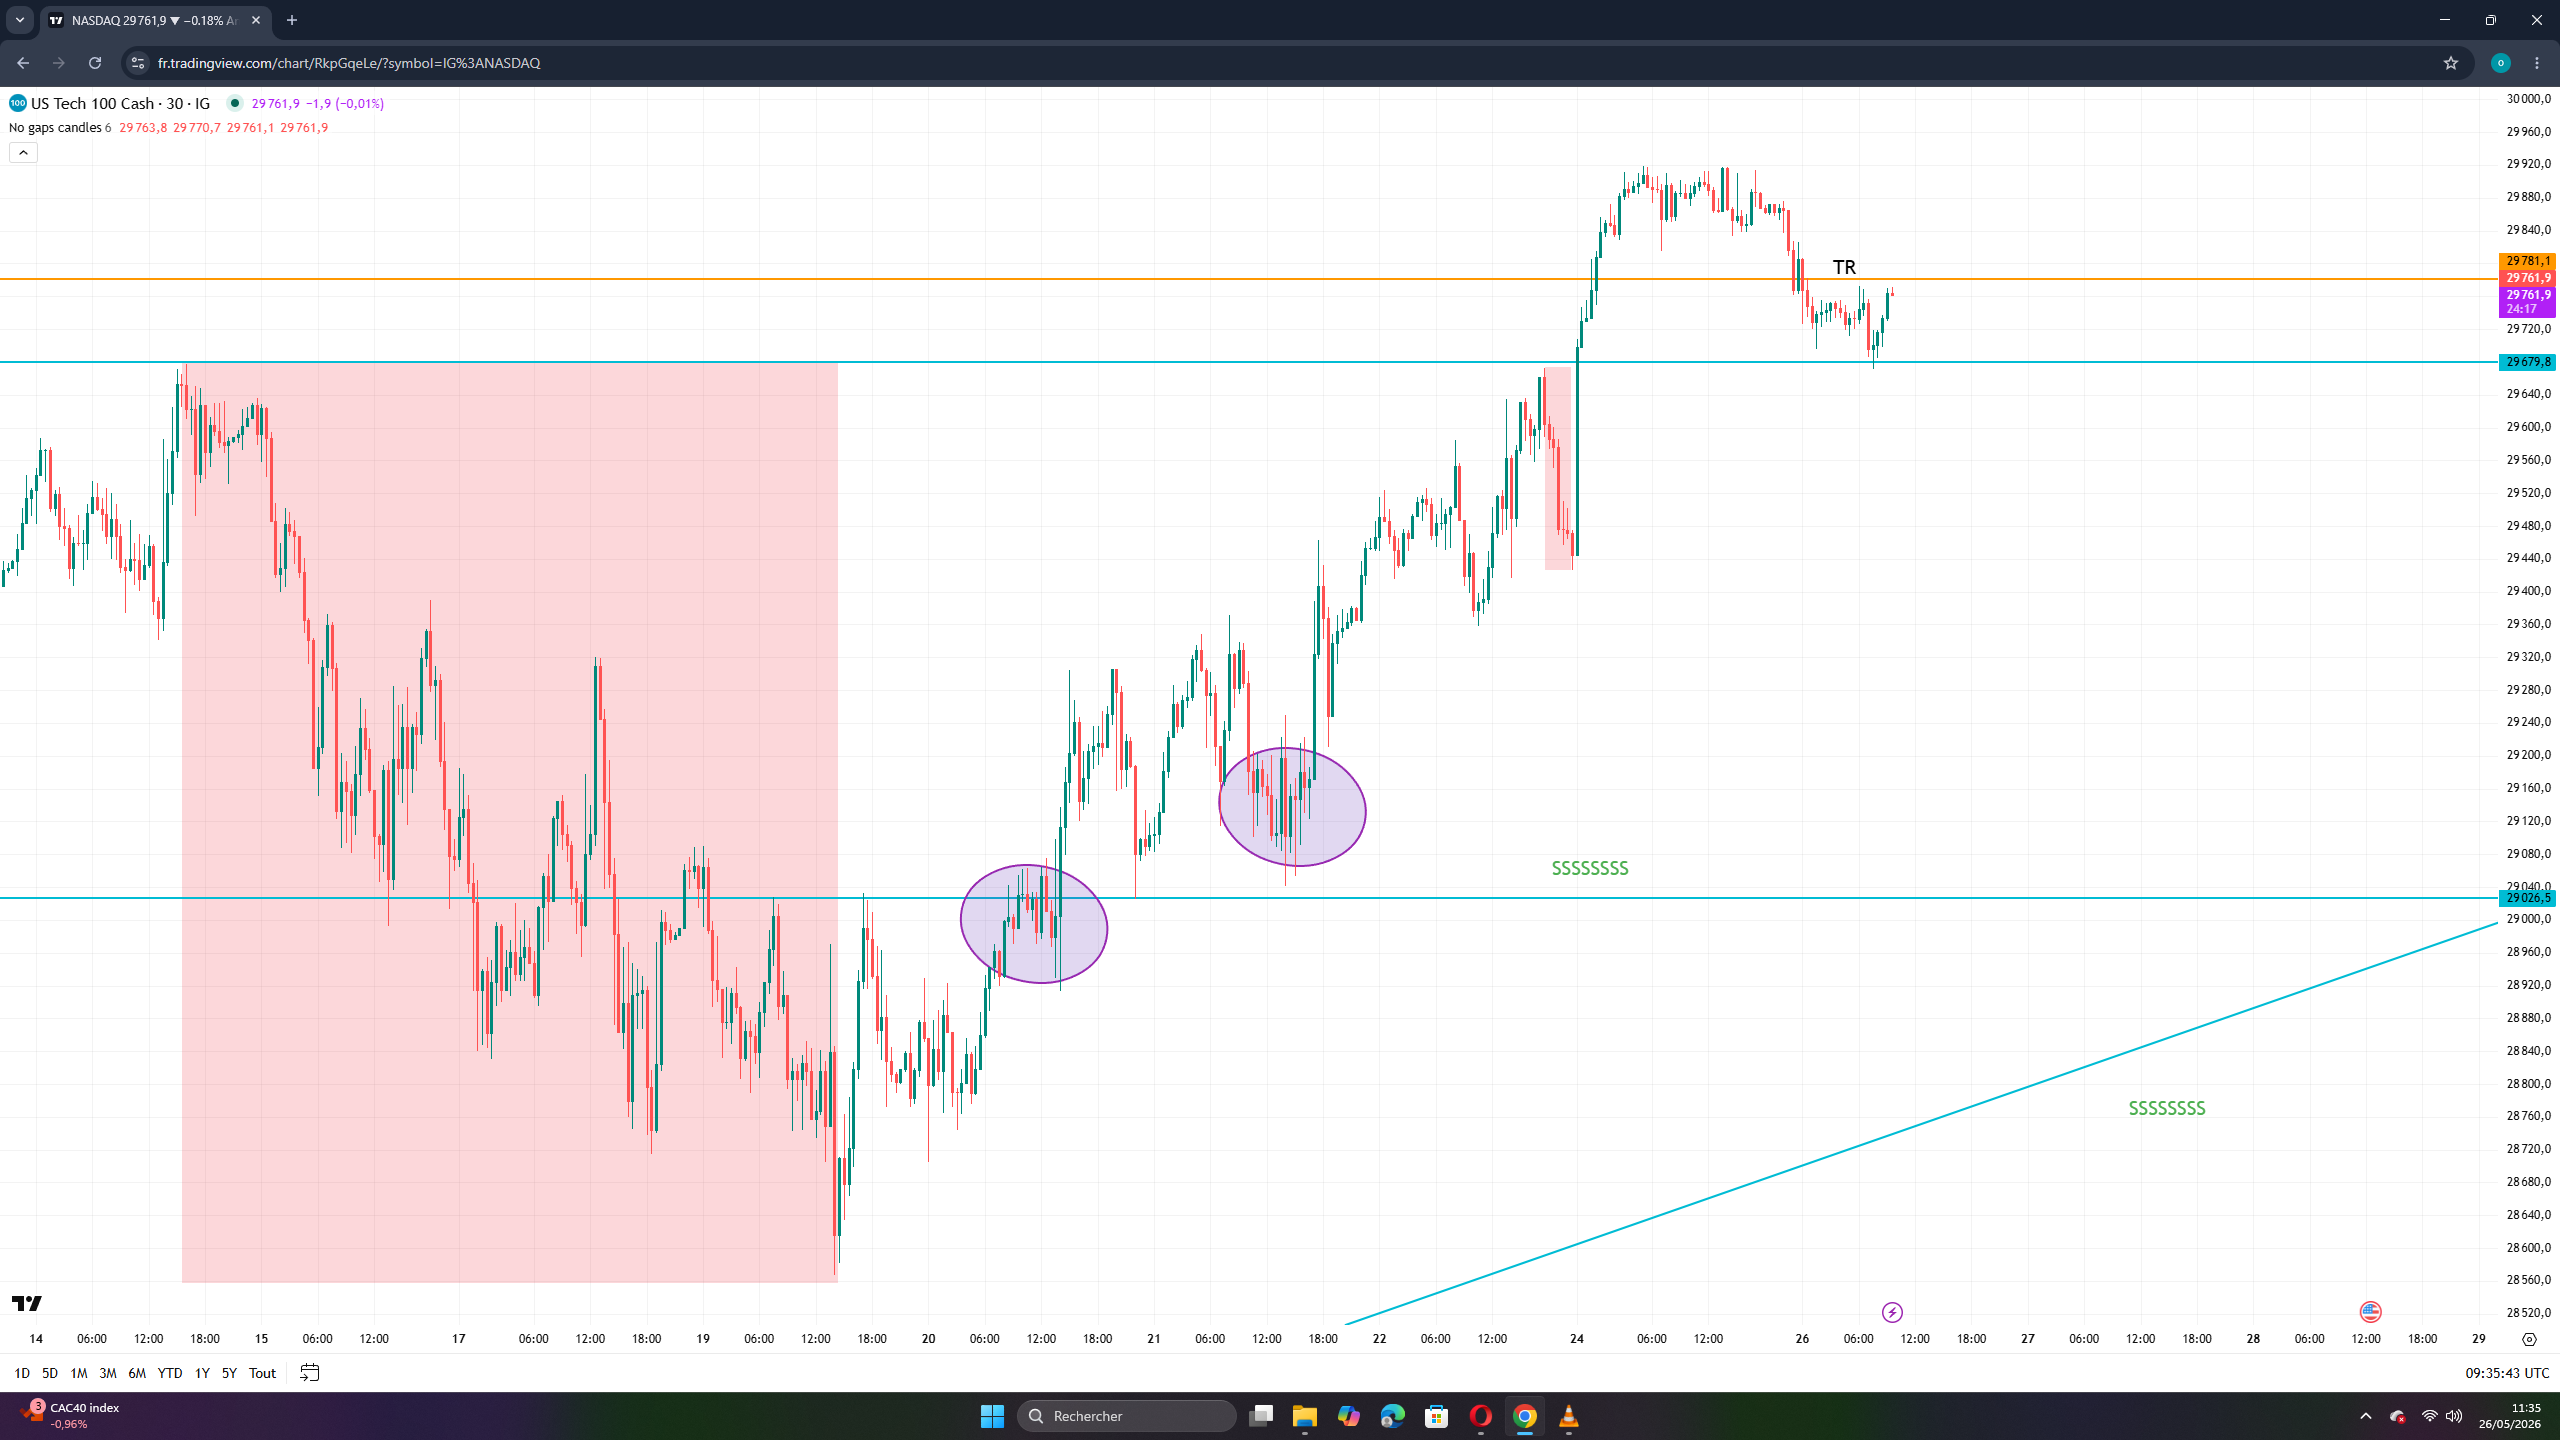Open VLC media player from taskbar
Image resolution: width=2560 pixels, height=1440 pixels.
[1569, 1416]
